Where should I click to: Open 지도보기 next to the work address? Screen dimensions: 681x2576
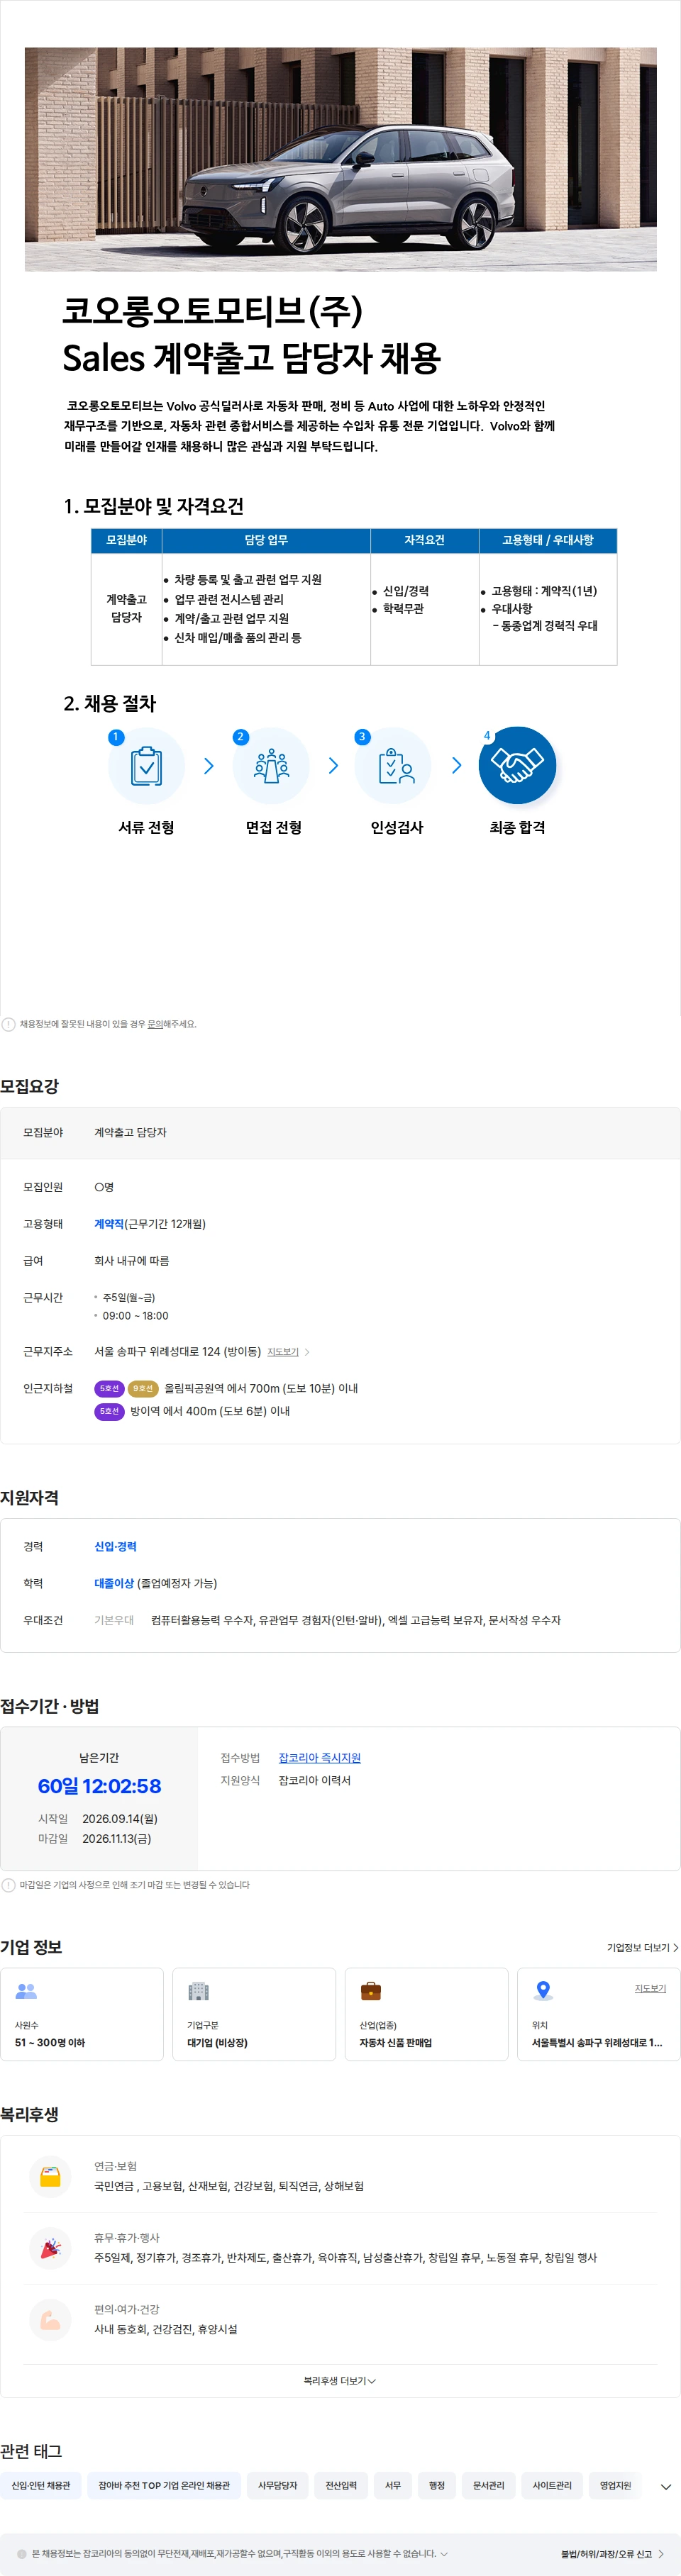[283, 1352]
